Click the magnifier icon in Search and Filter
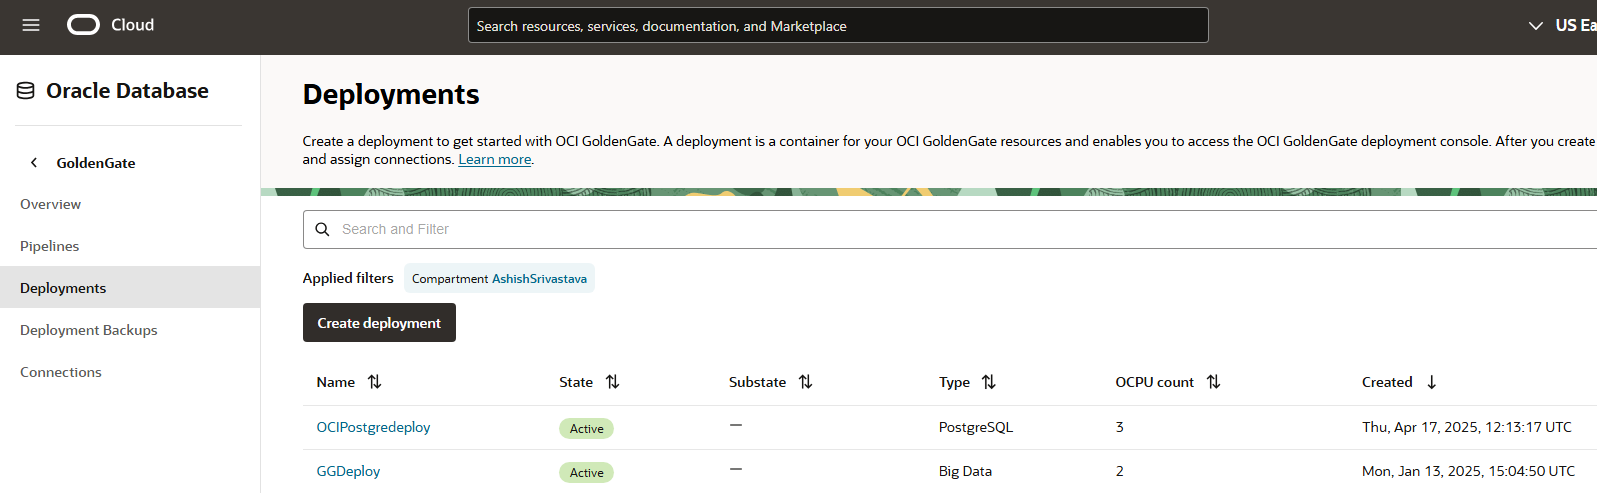This screenshot has width=1597, height=493. click(322, 229)
